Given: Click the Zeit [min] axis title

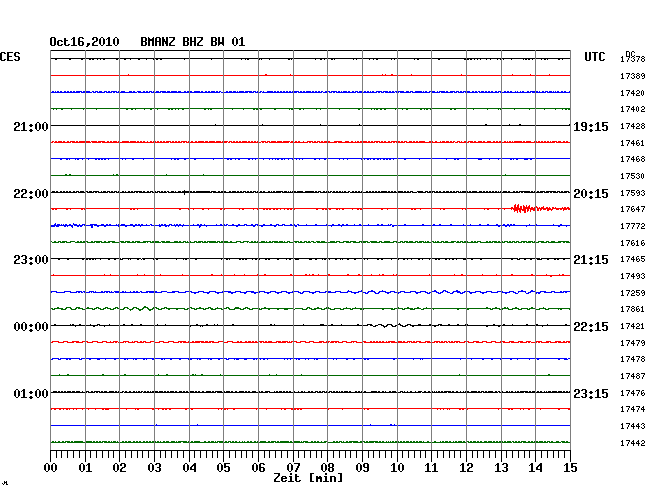Looking at the screenshot, I should [x=308, y=478].
